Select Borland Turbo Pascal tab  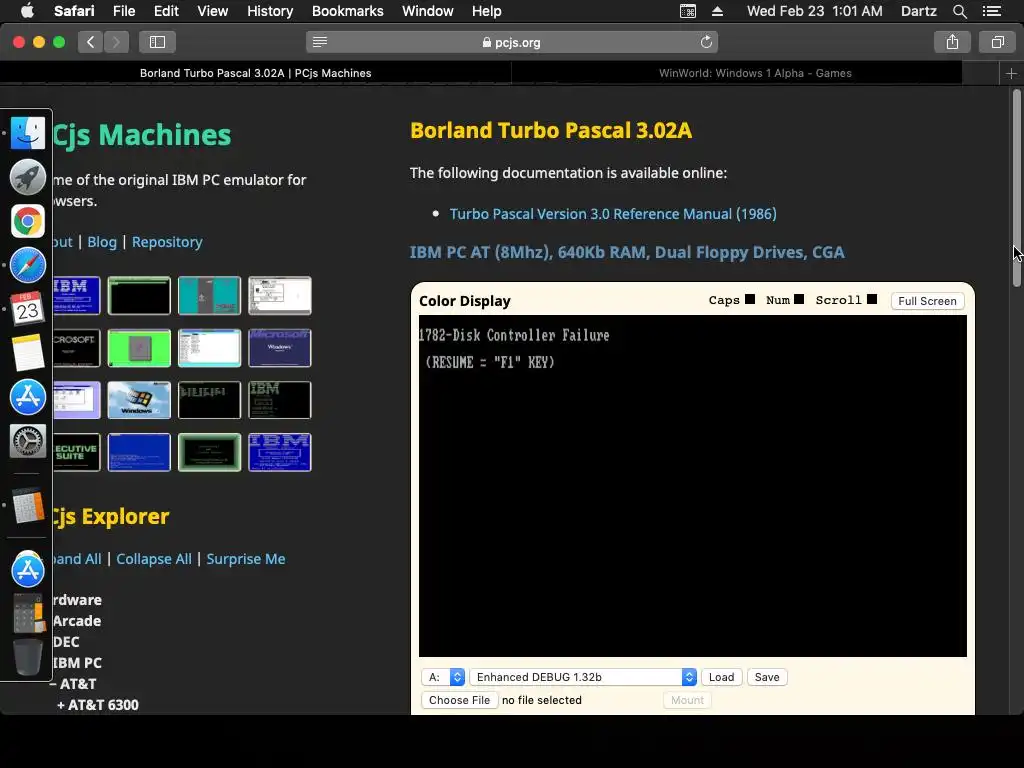(255, 73)
